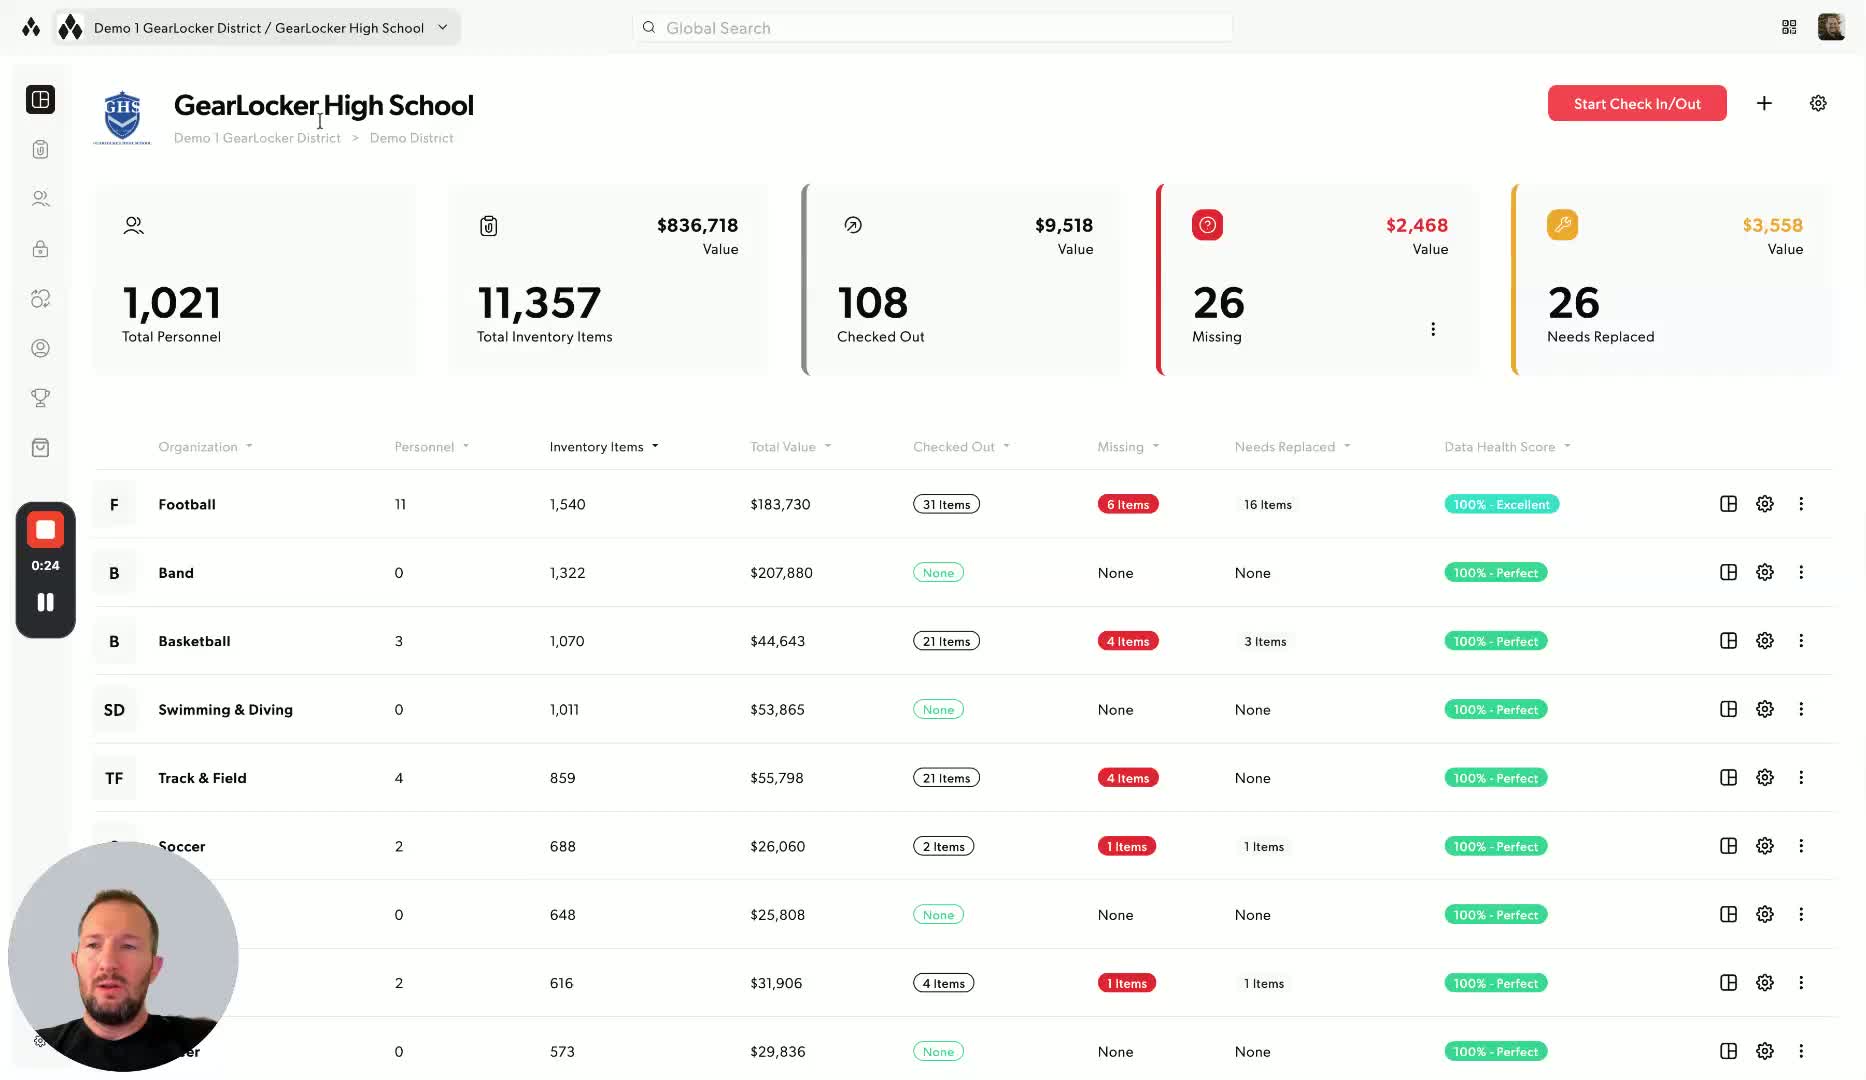1866x1080 pixels.
Task: Focus the Global Search field
Action: [932, 28]
